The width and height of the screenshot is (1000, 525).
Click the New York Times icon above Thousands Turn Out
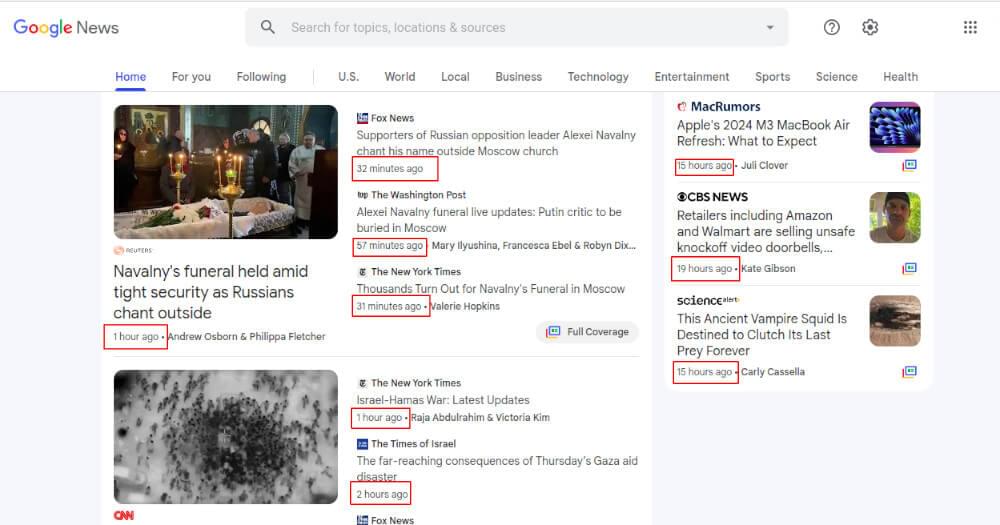click(x=362, y=271)
